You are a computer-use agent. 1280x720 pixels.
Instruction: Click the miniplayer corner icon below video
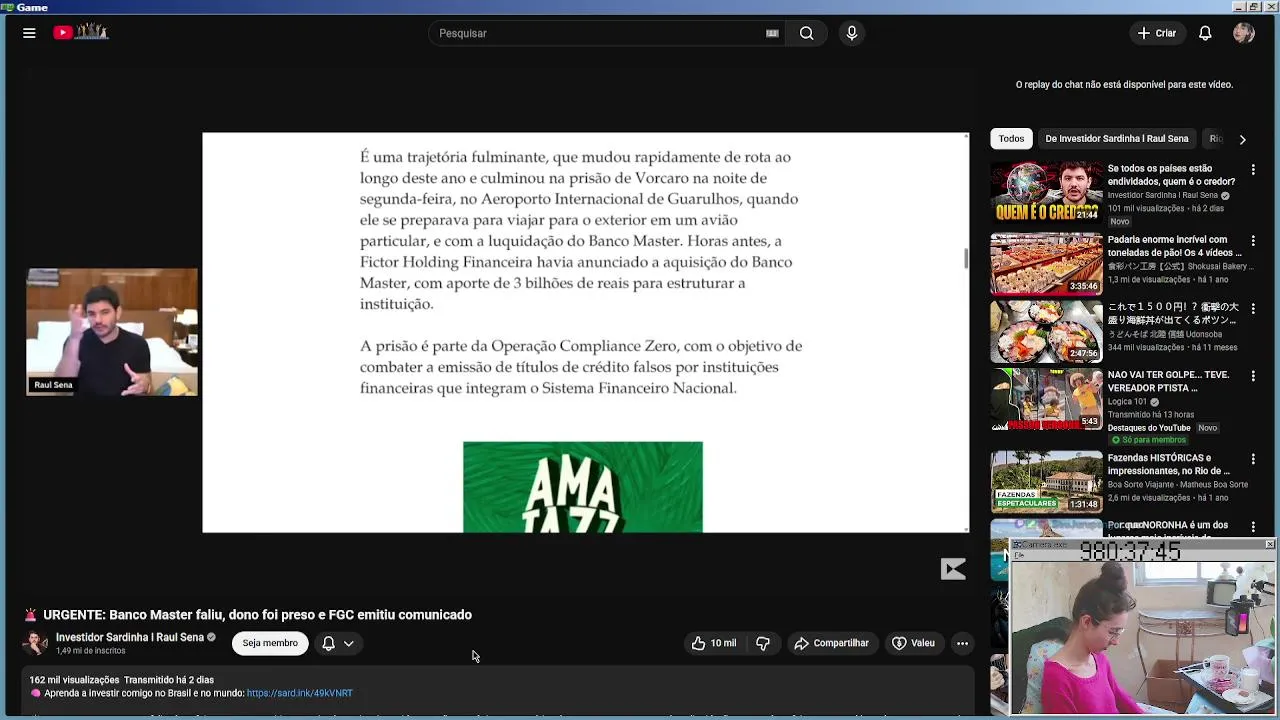click(x=953, y=569)
